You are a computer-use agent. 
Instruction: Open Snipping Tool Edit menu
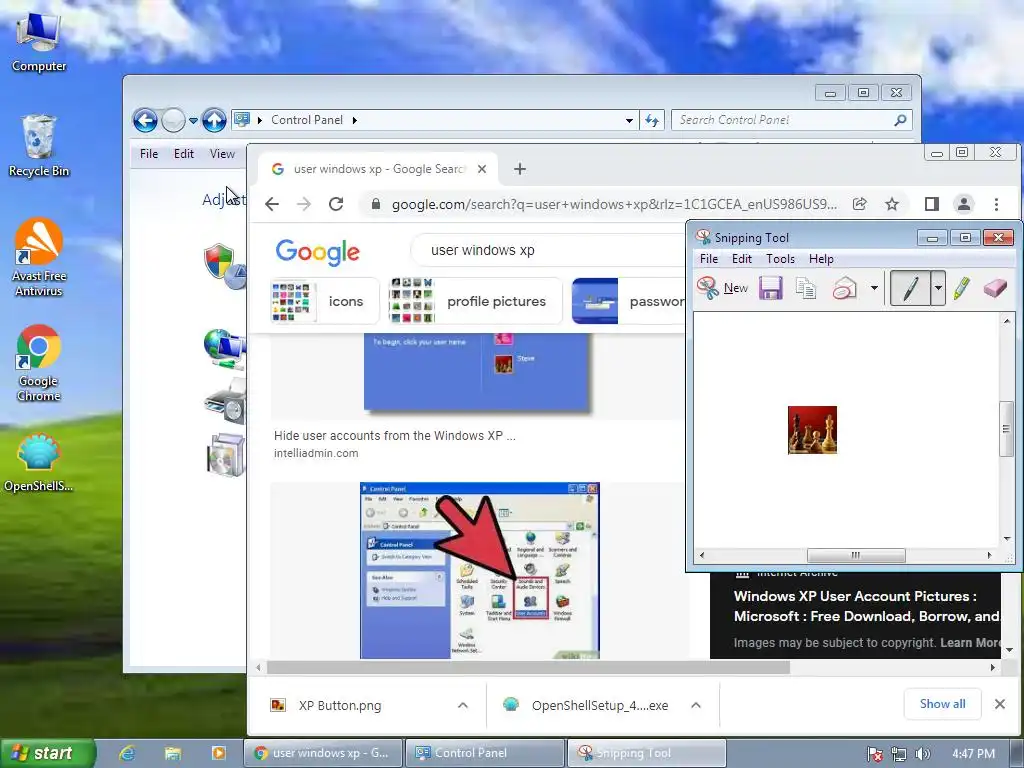click(741, 259)
